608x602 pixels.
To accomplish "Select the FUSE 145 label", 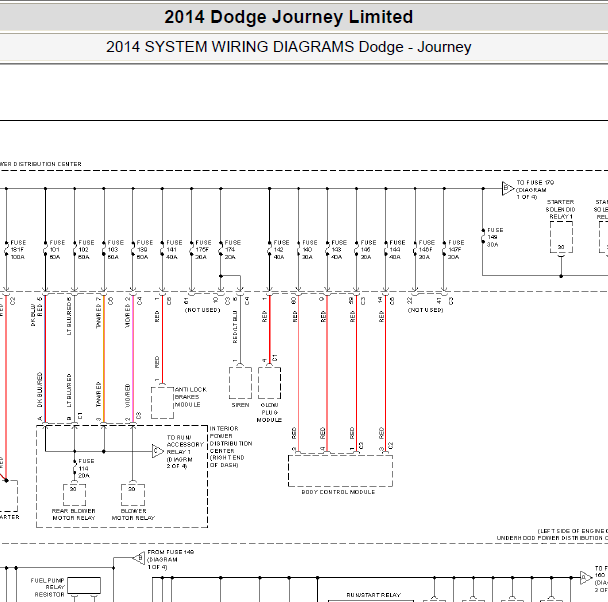I will (x=368, y=250).
